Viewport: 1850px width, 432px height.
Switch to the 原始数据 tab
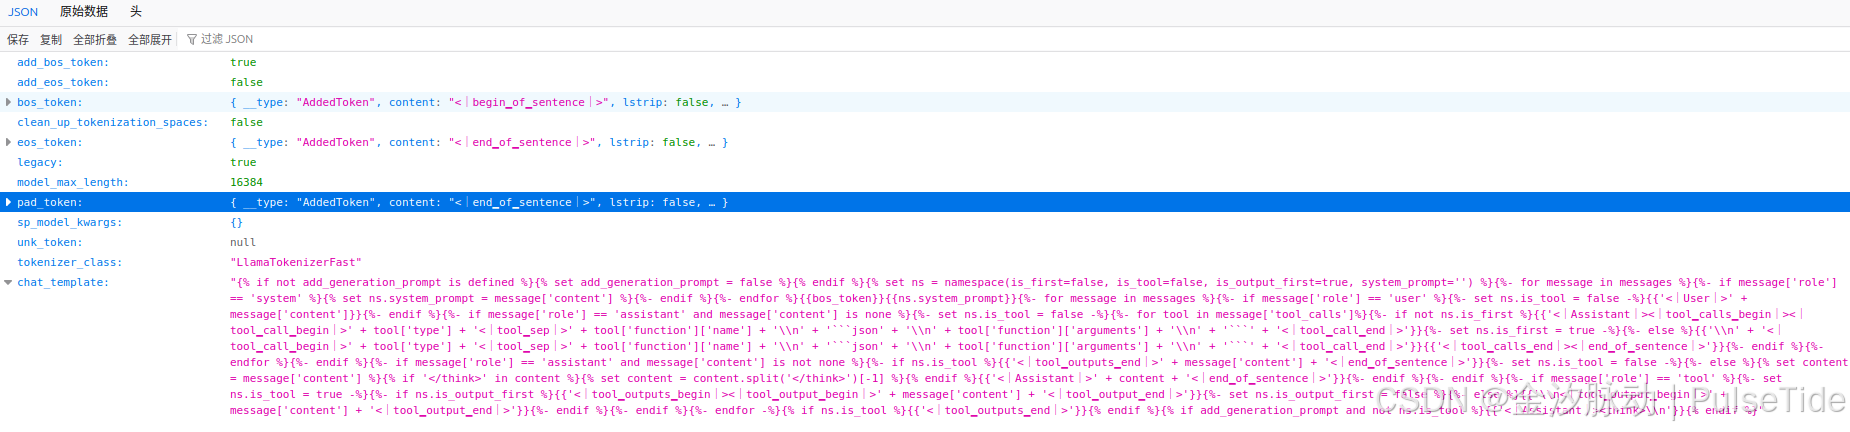(84, 12)
